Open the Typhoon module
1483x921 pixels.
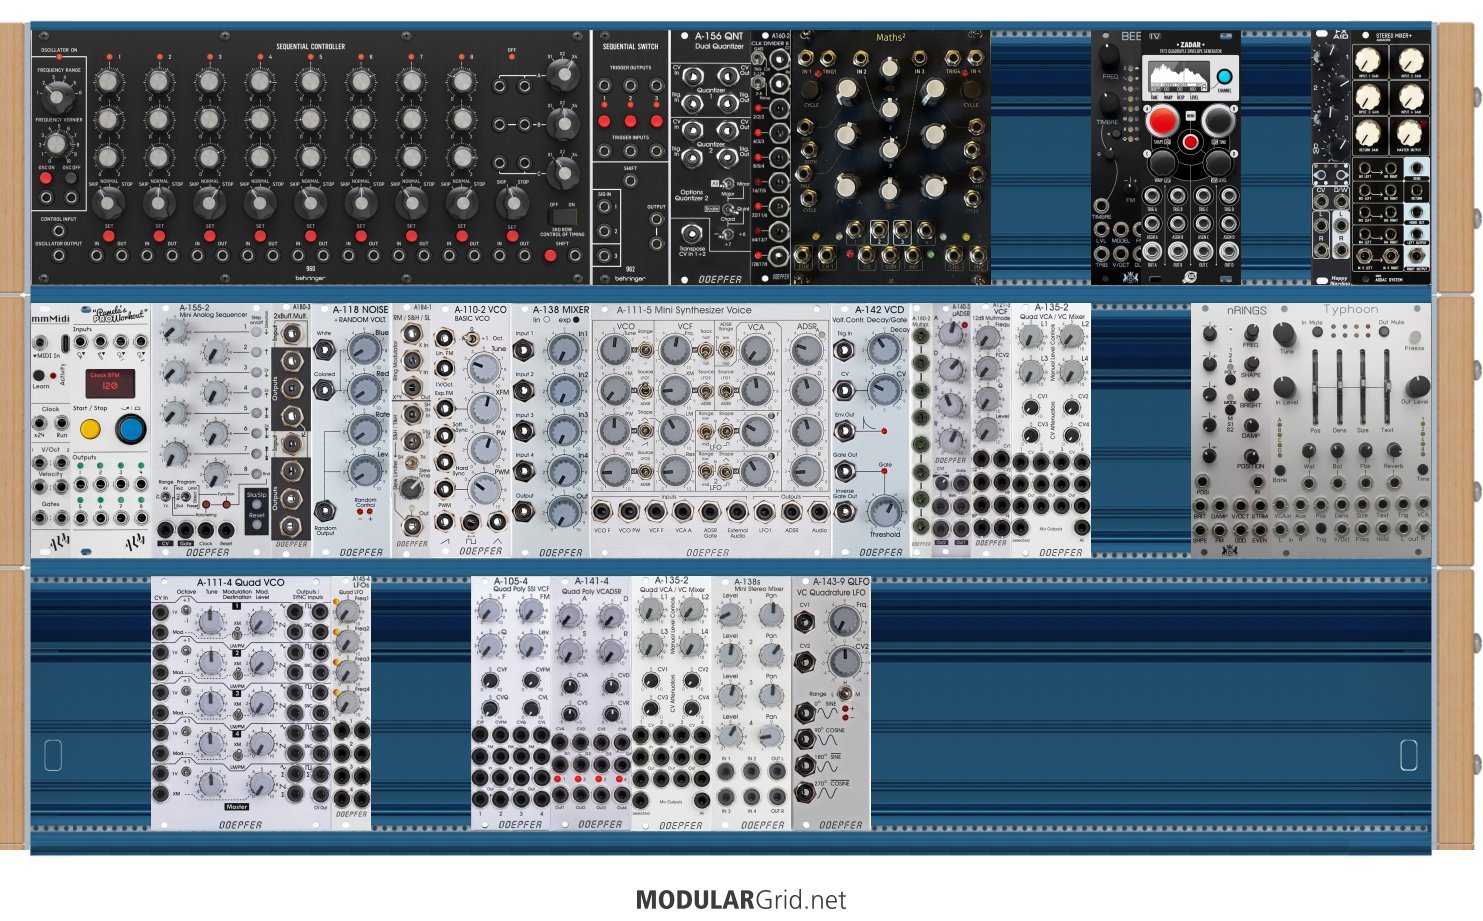coord(1351,430)
